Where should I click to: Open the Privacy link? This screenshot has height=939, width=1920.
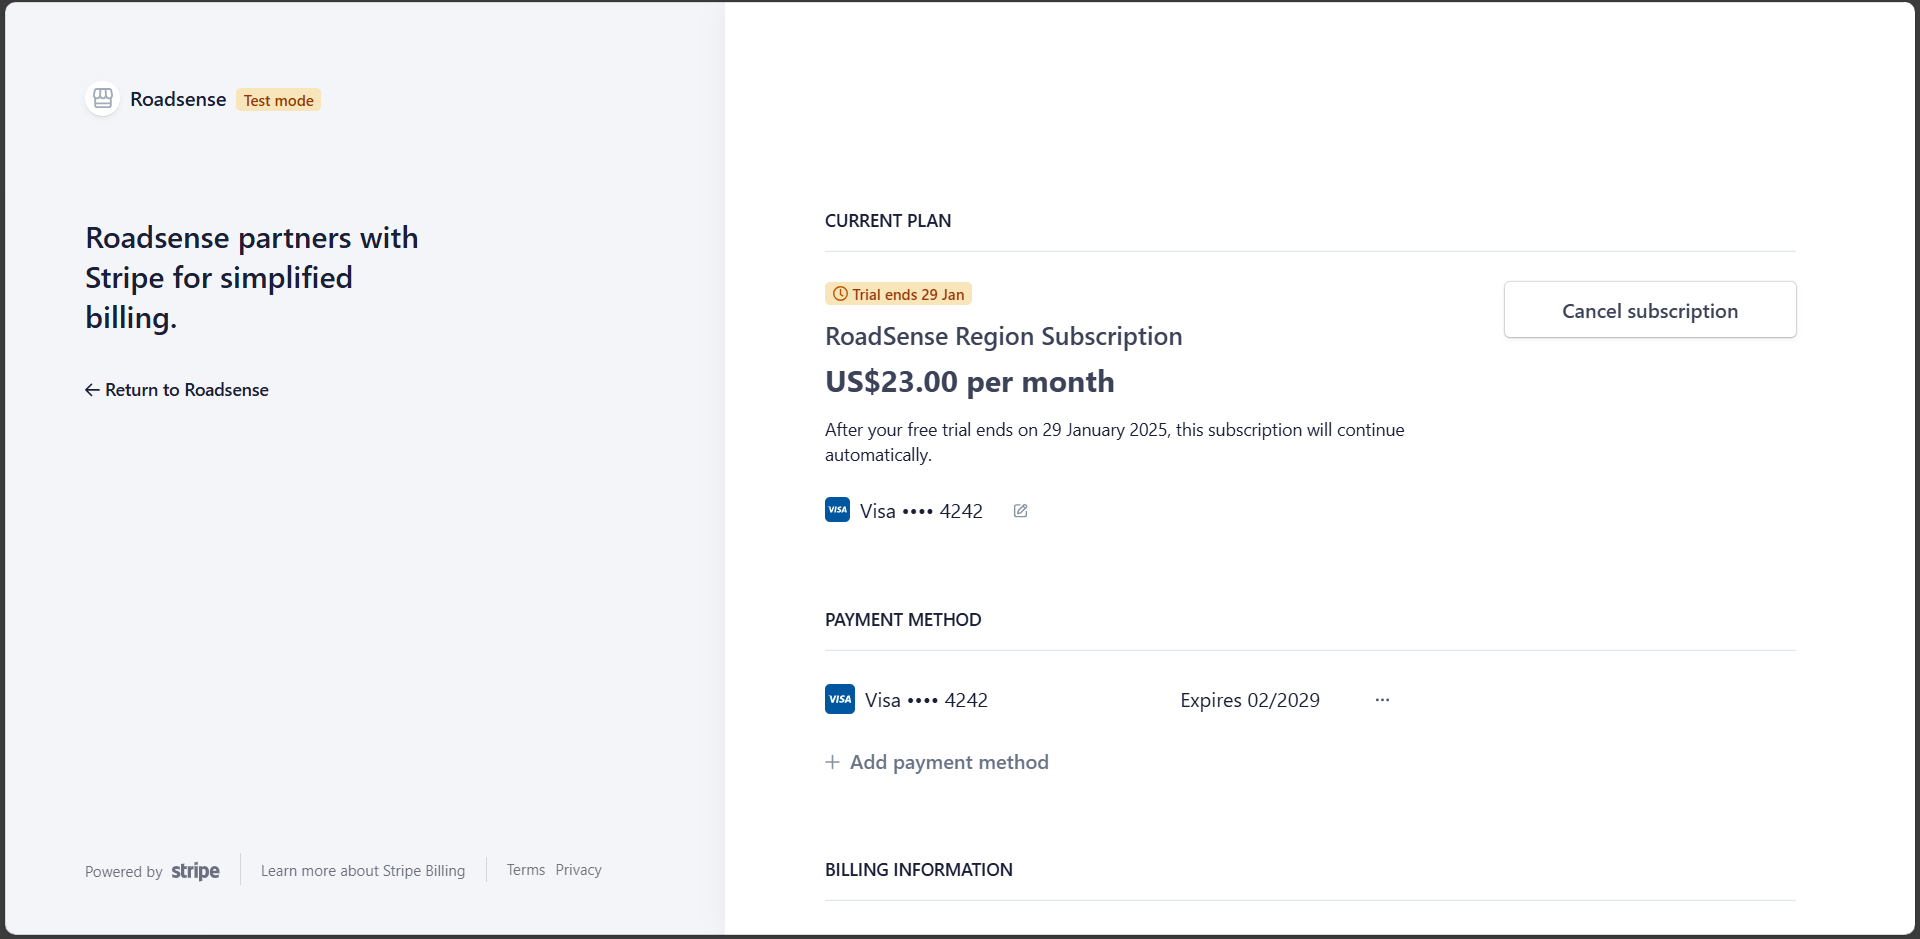579,870
